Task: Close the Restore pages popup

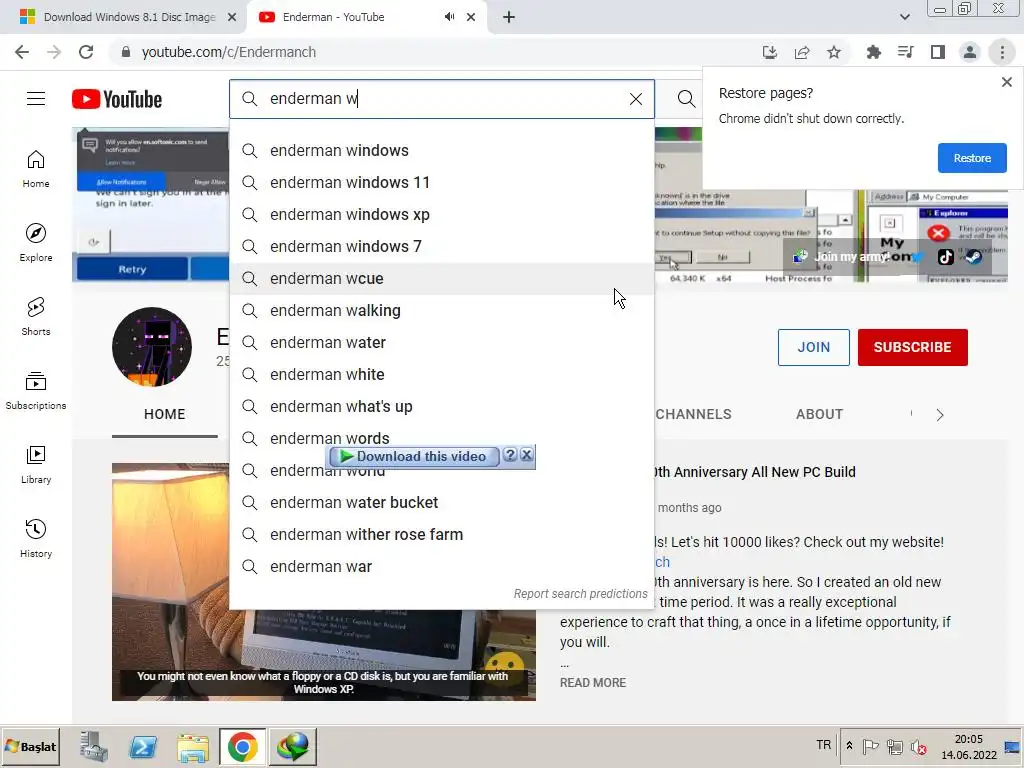Action: click(1006, 82)
